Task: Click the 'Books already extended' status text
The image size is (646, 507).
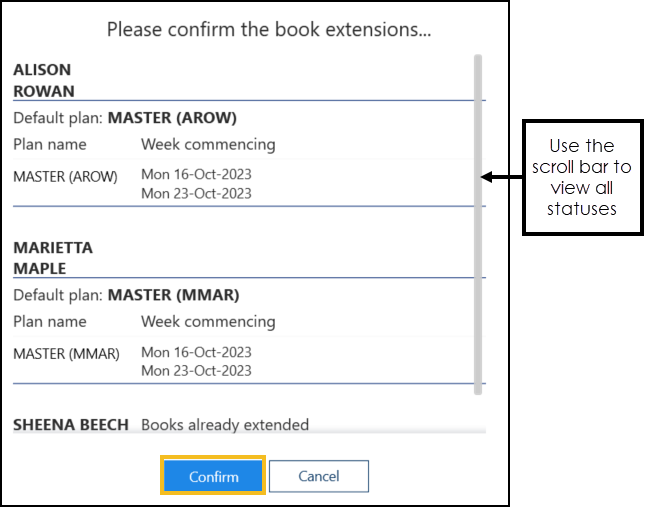Action: pyautogui.click(x=225, y=424)
